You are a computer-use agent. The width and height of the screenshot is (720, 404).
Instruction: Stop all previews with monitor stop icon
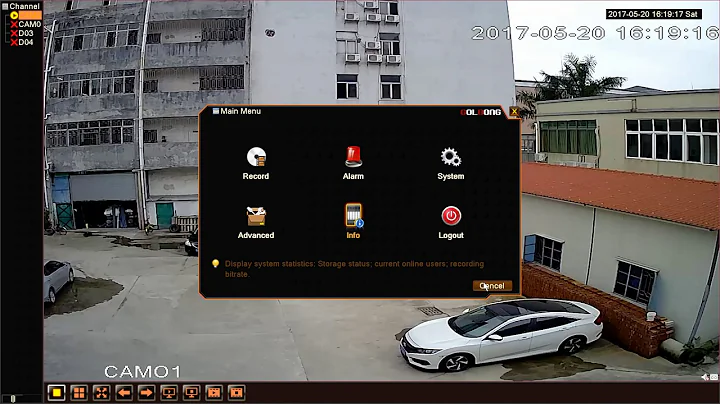(191, 393)
